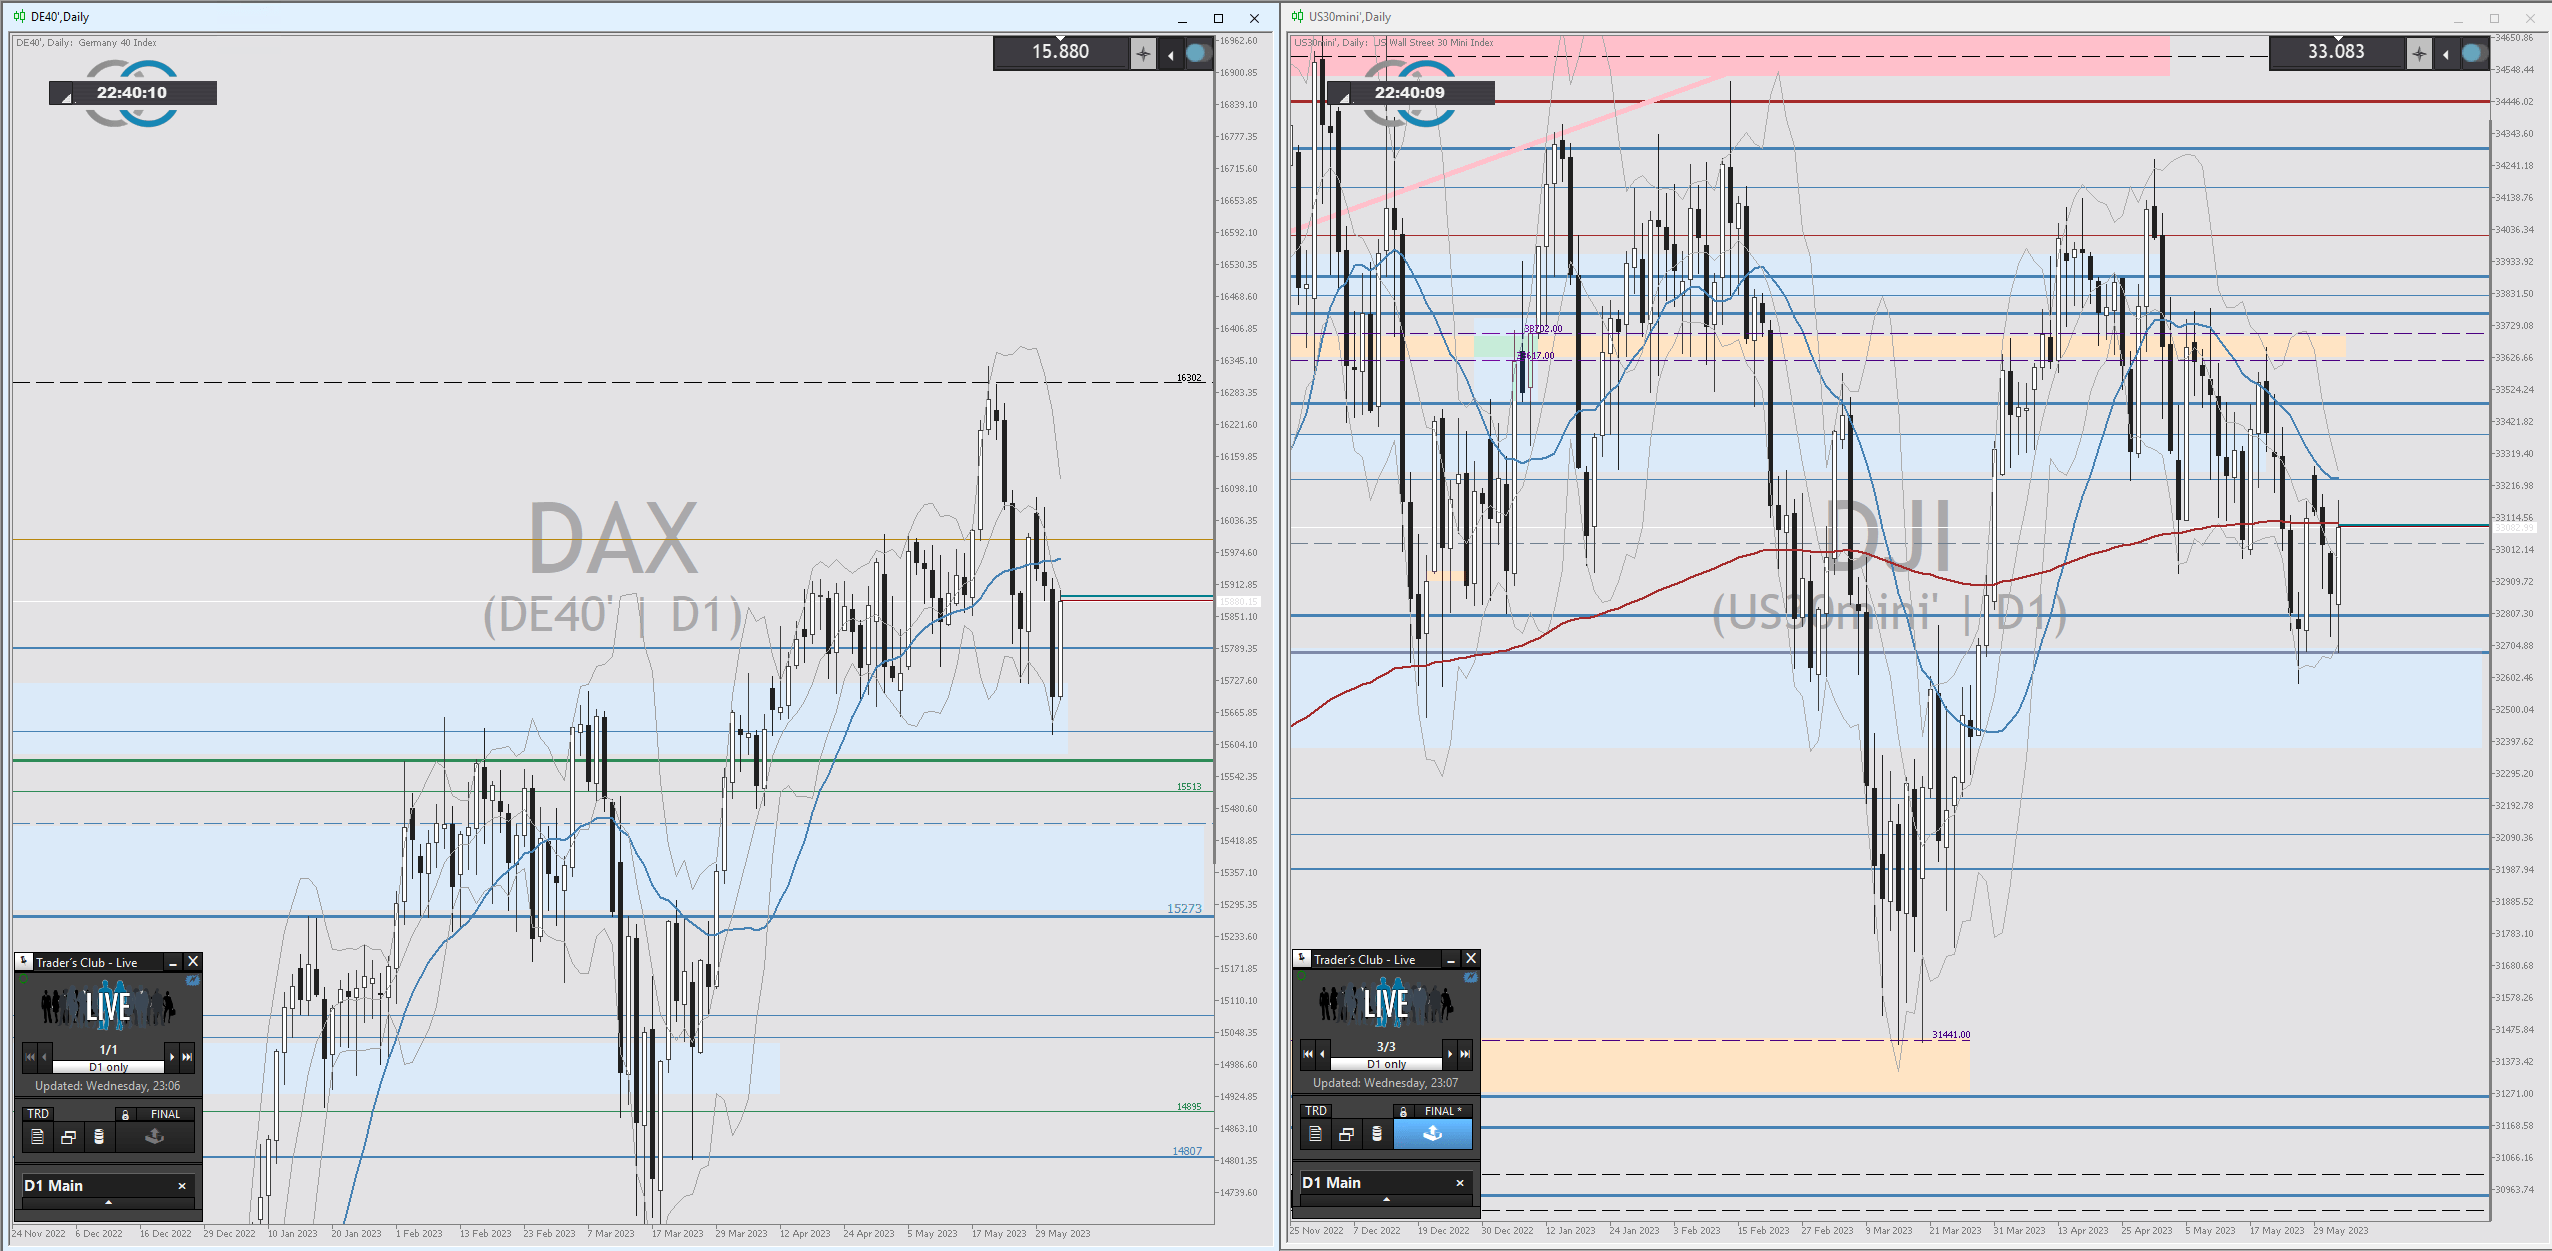Close the US30mini Trader's Club panel
This screenshot has width=2552, height=1251.
[x=1471, y=958]
